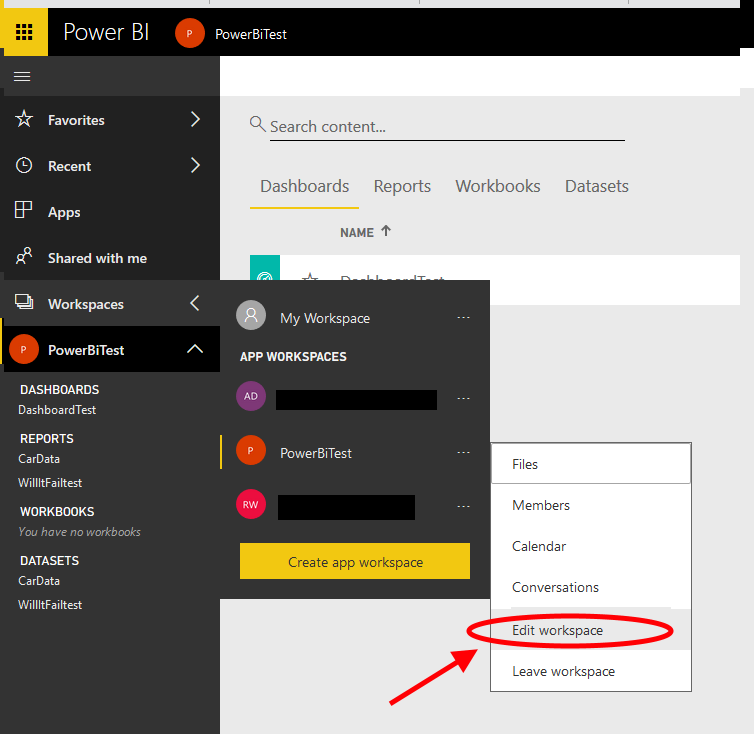
Task: Collapse the PowerBiTest workspace chevron
Action: pos(195,349)
